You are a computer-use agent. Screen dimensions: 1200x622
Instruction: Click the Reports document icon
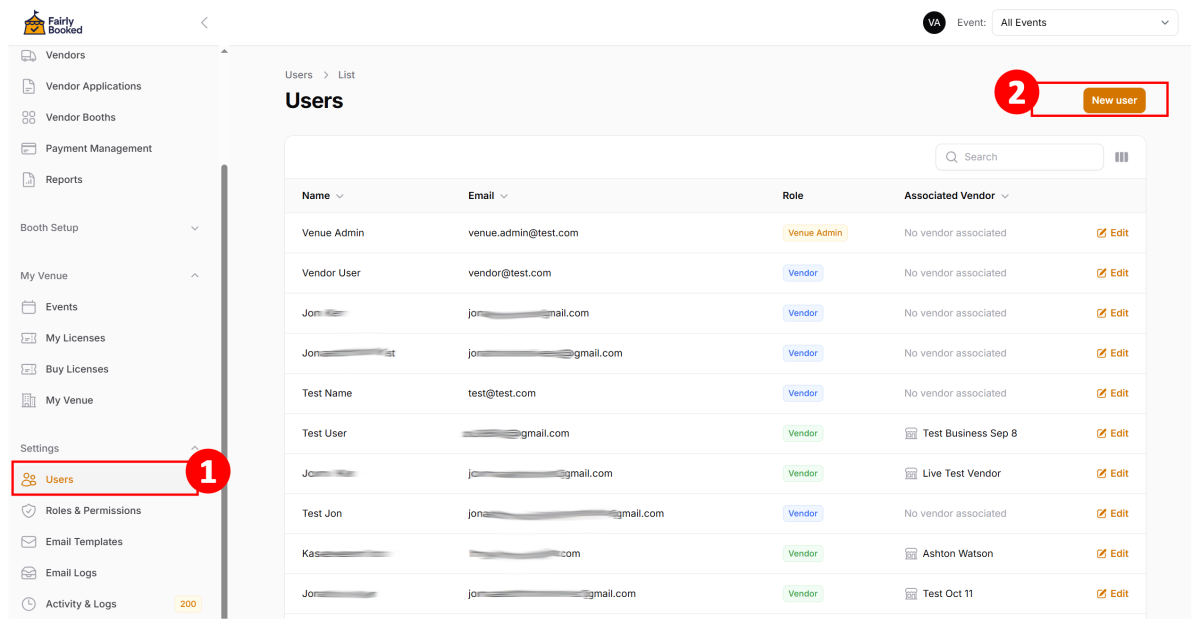[29, 180]
